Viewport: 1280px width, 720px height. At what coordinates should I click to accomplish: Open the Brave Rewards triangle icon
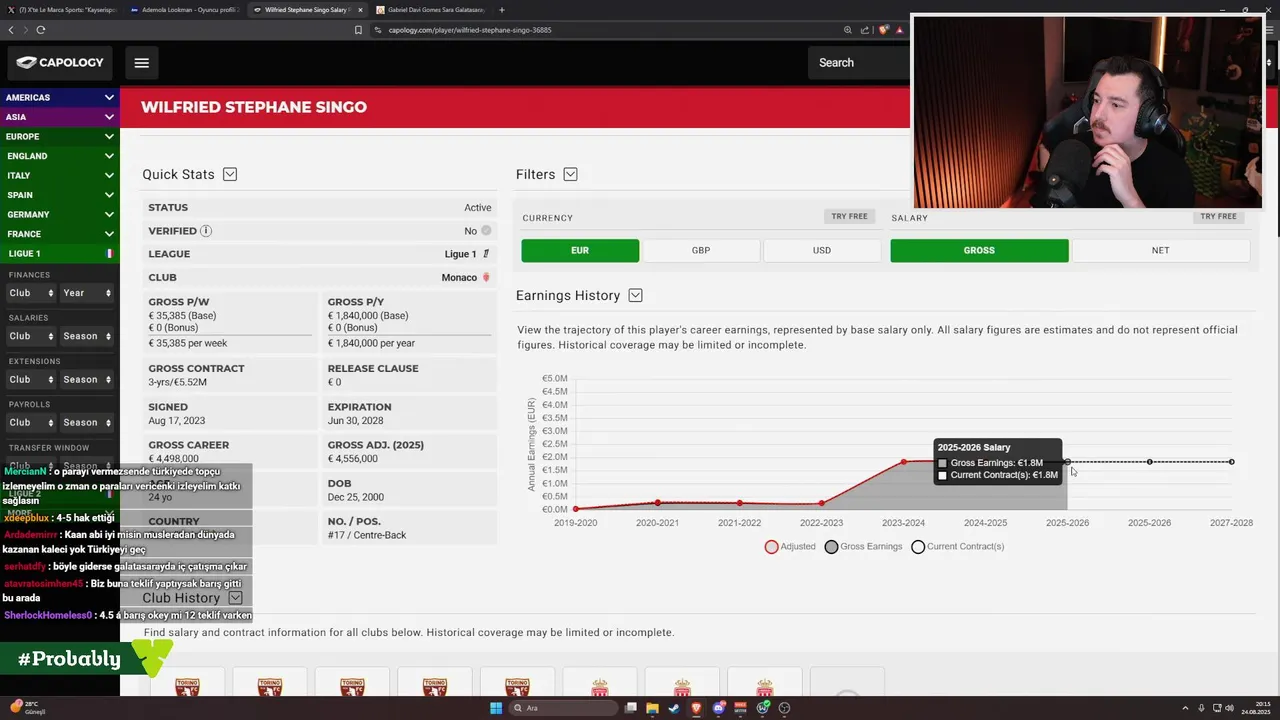coord(900,30)
